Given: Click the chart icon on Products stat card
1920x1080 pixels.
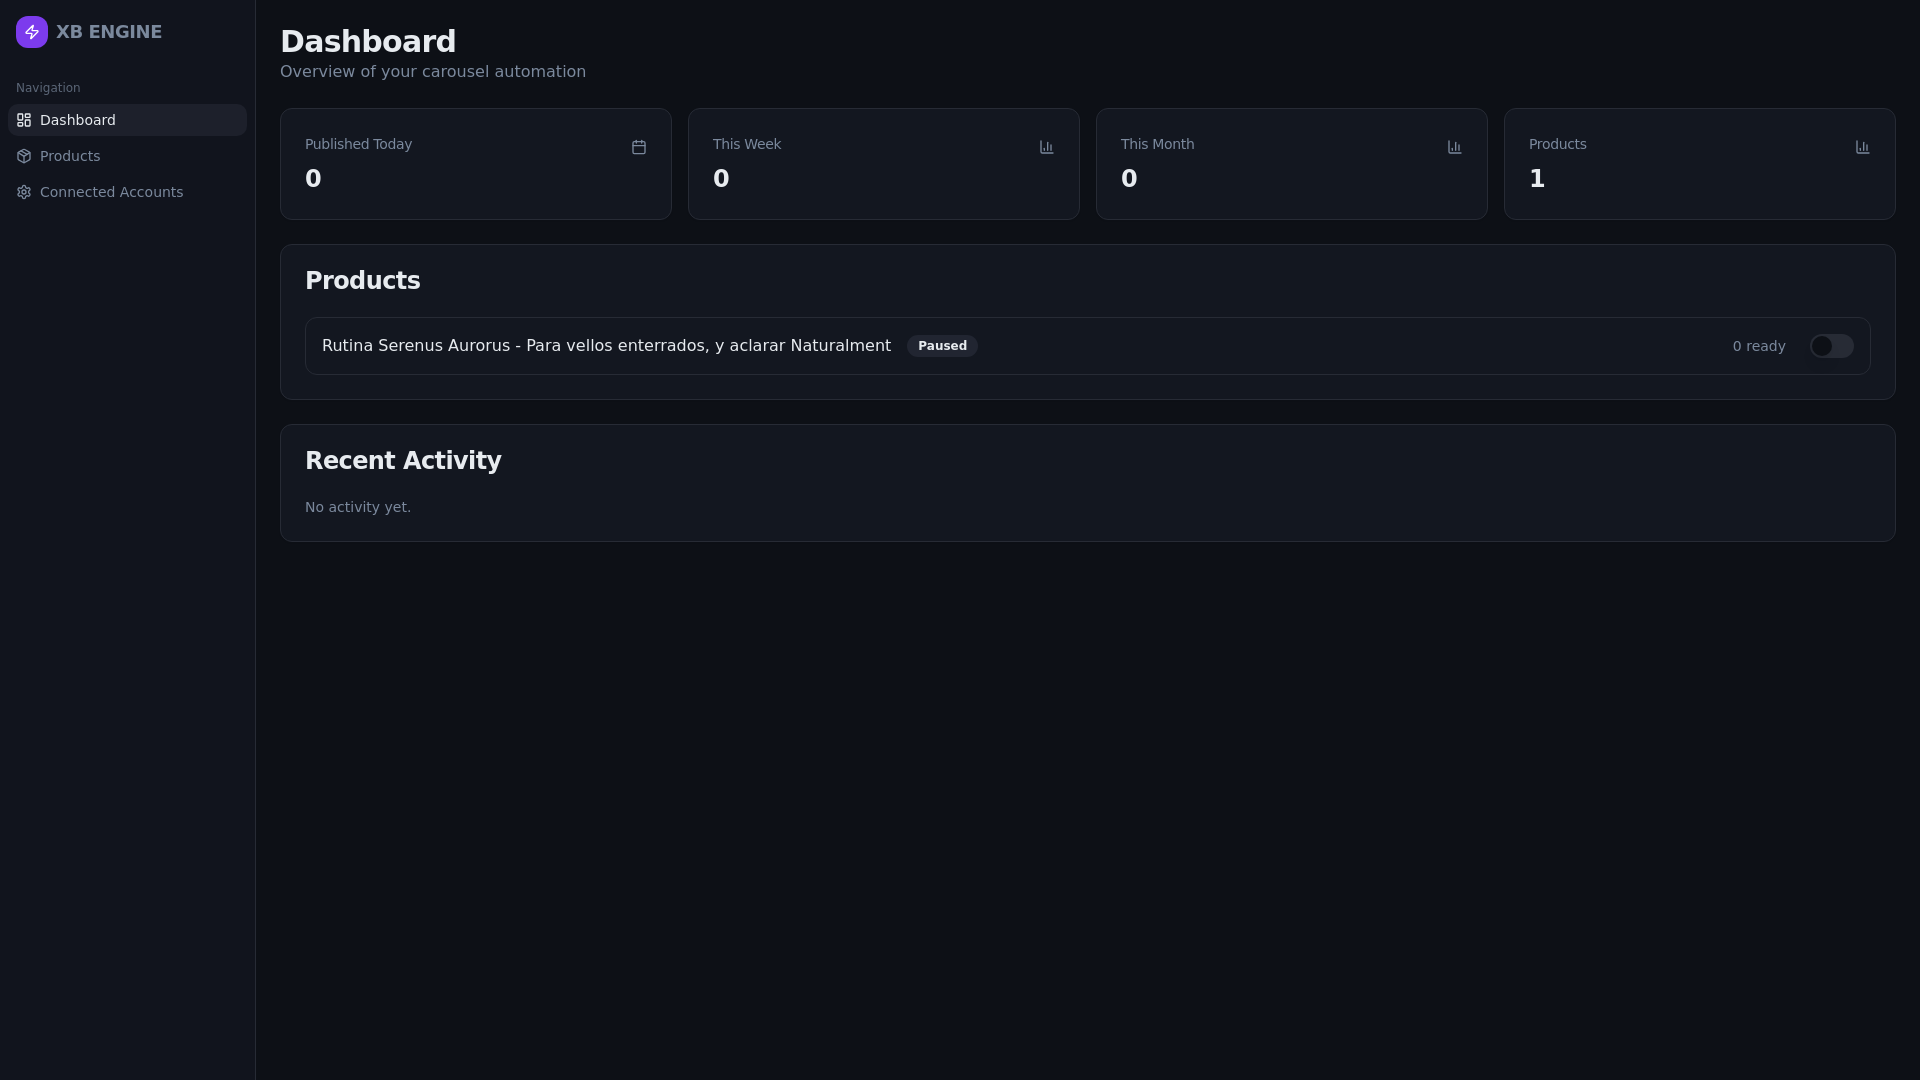Looking at the screenshot, I should [1863, 147].
